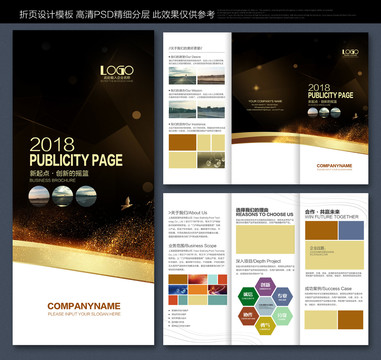
Task: Click the gold LOGO on large cover
Action: (117, 70)
